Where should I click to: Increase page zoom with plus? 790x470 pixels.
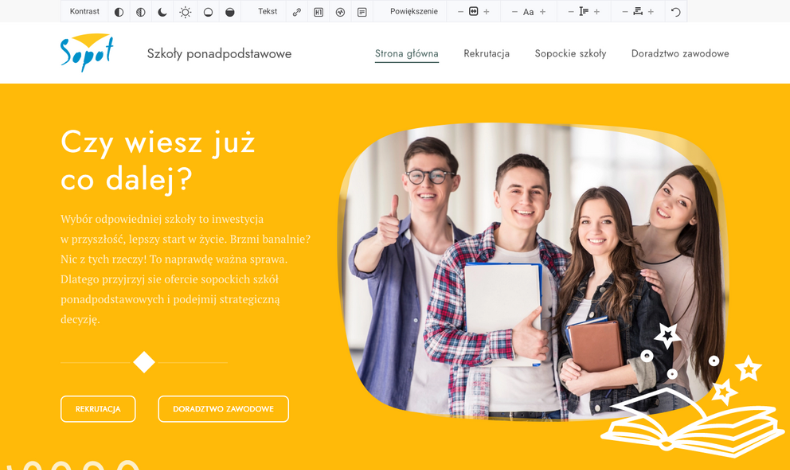(487, 12)
